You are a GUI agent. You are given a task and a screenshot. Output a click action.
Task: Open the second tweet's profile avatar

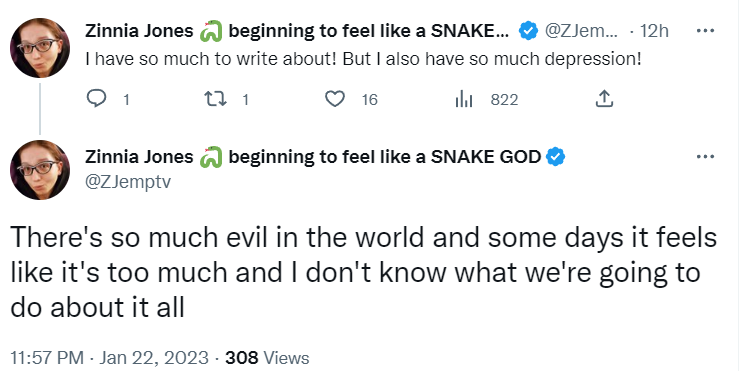40,170
